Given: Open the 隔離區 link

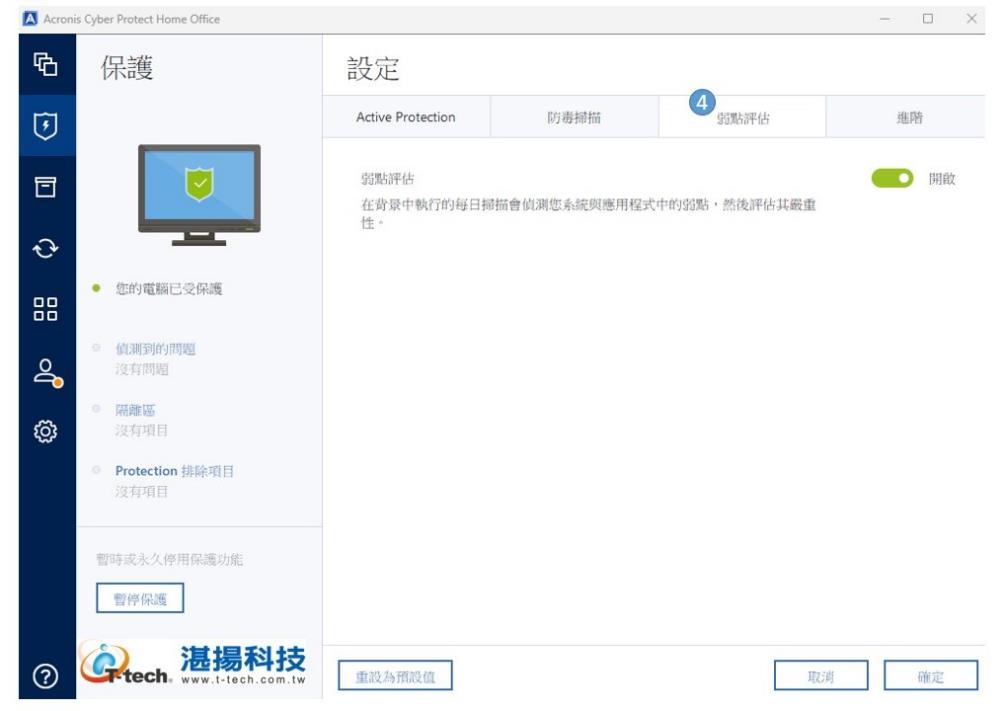Looking at the screenshot, I should pos(135,410).
